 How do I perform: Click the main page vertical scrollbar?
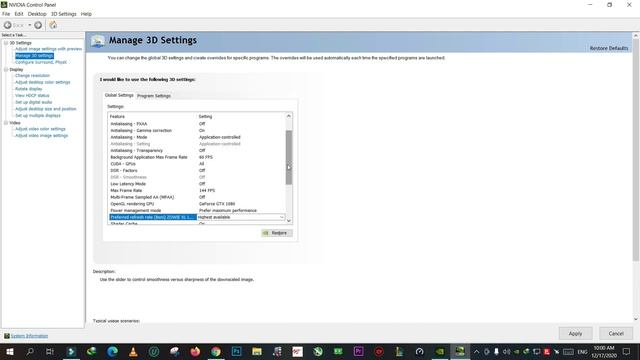[636, 150]
